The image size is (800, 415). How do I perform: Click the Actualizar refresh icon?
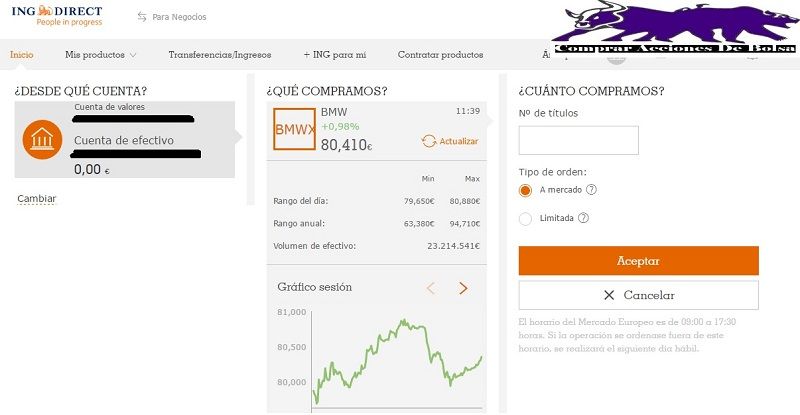click(429, 141)
